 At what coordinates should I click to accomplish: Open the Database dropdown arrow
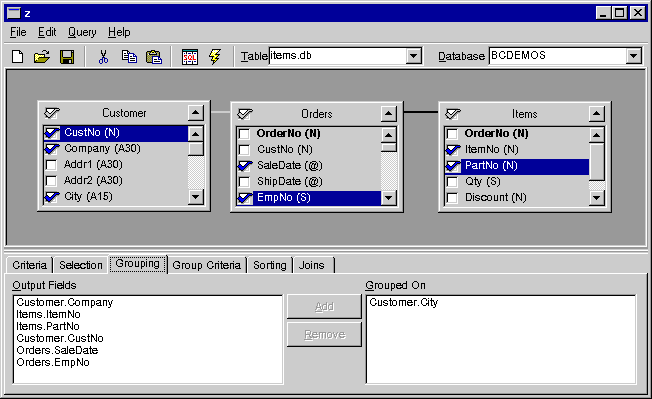(633, 56)
